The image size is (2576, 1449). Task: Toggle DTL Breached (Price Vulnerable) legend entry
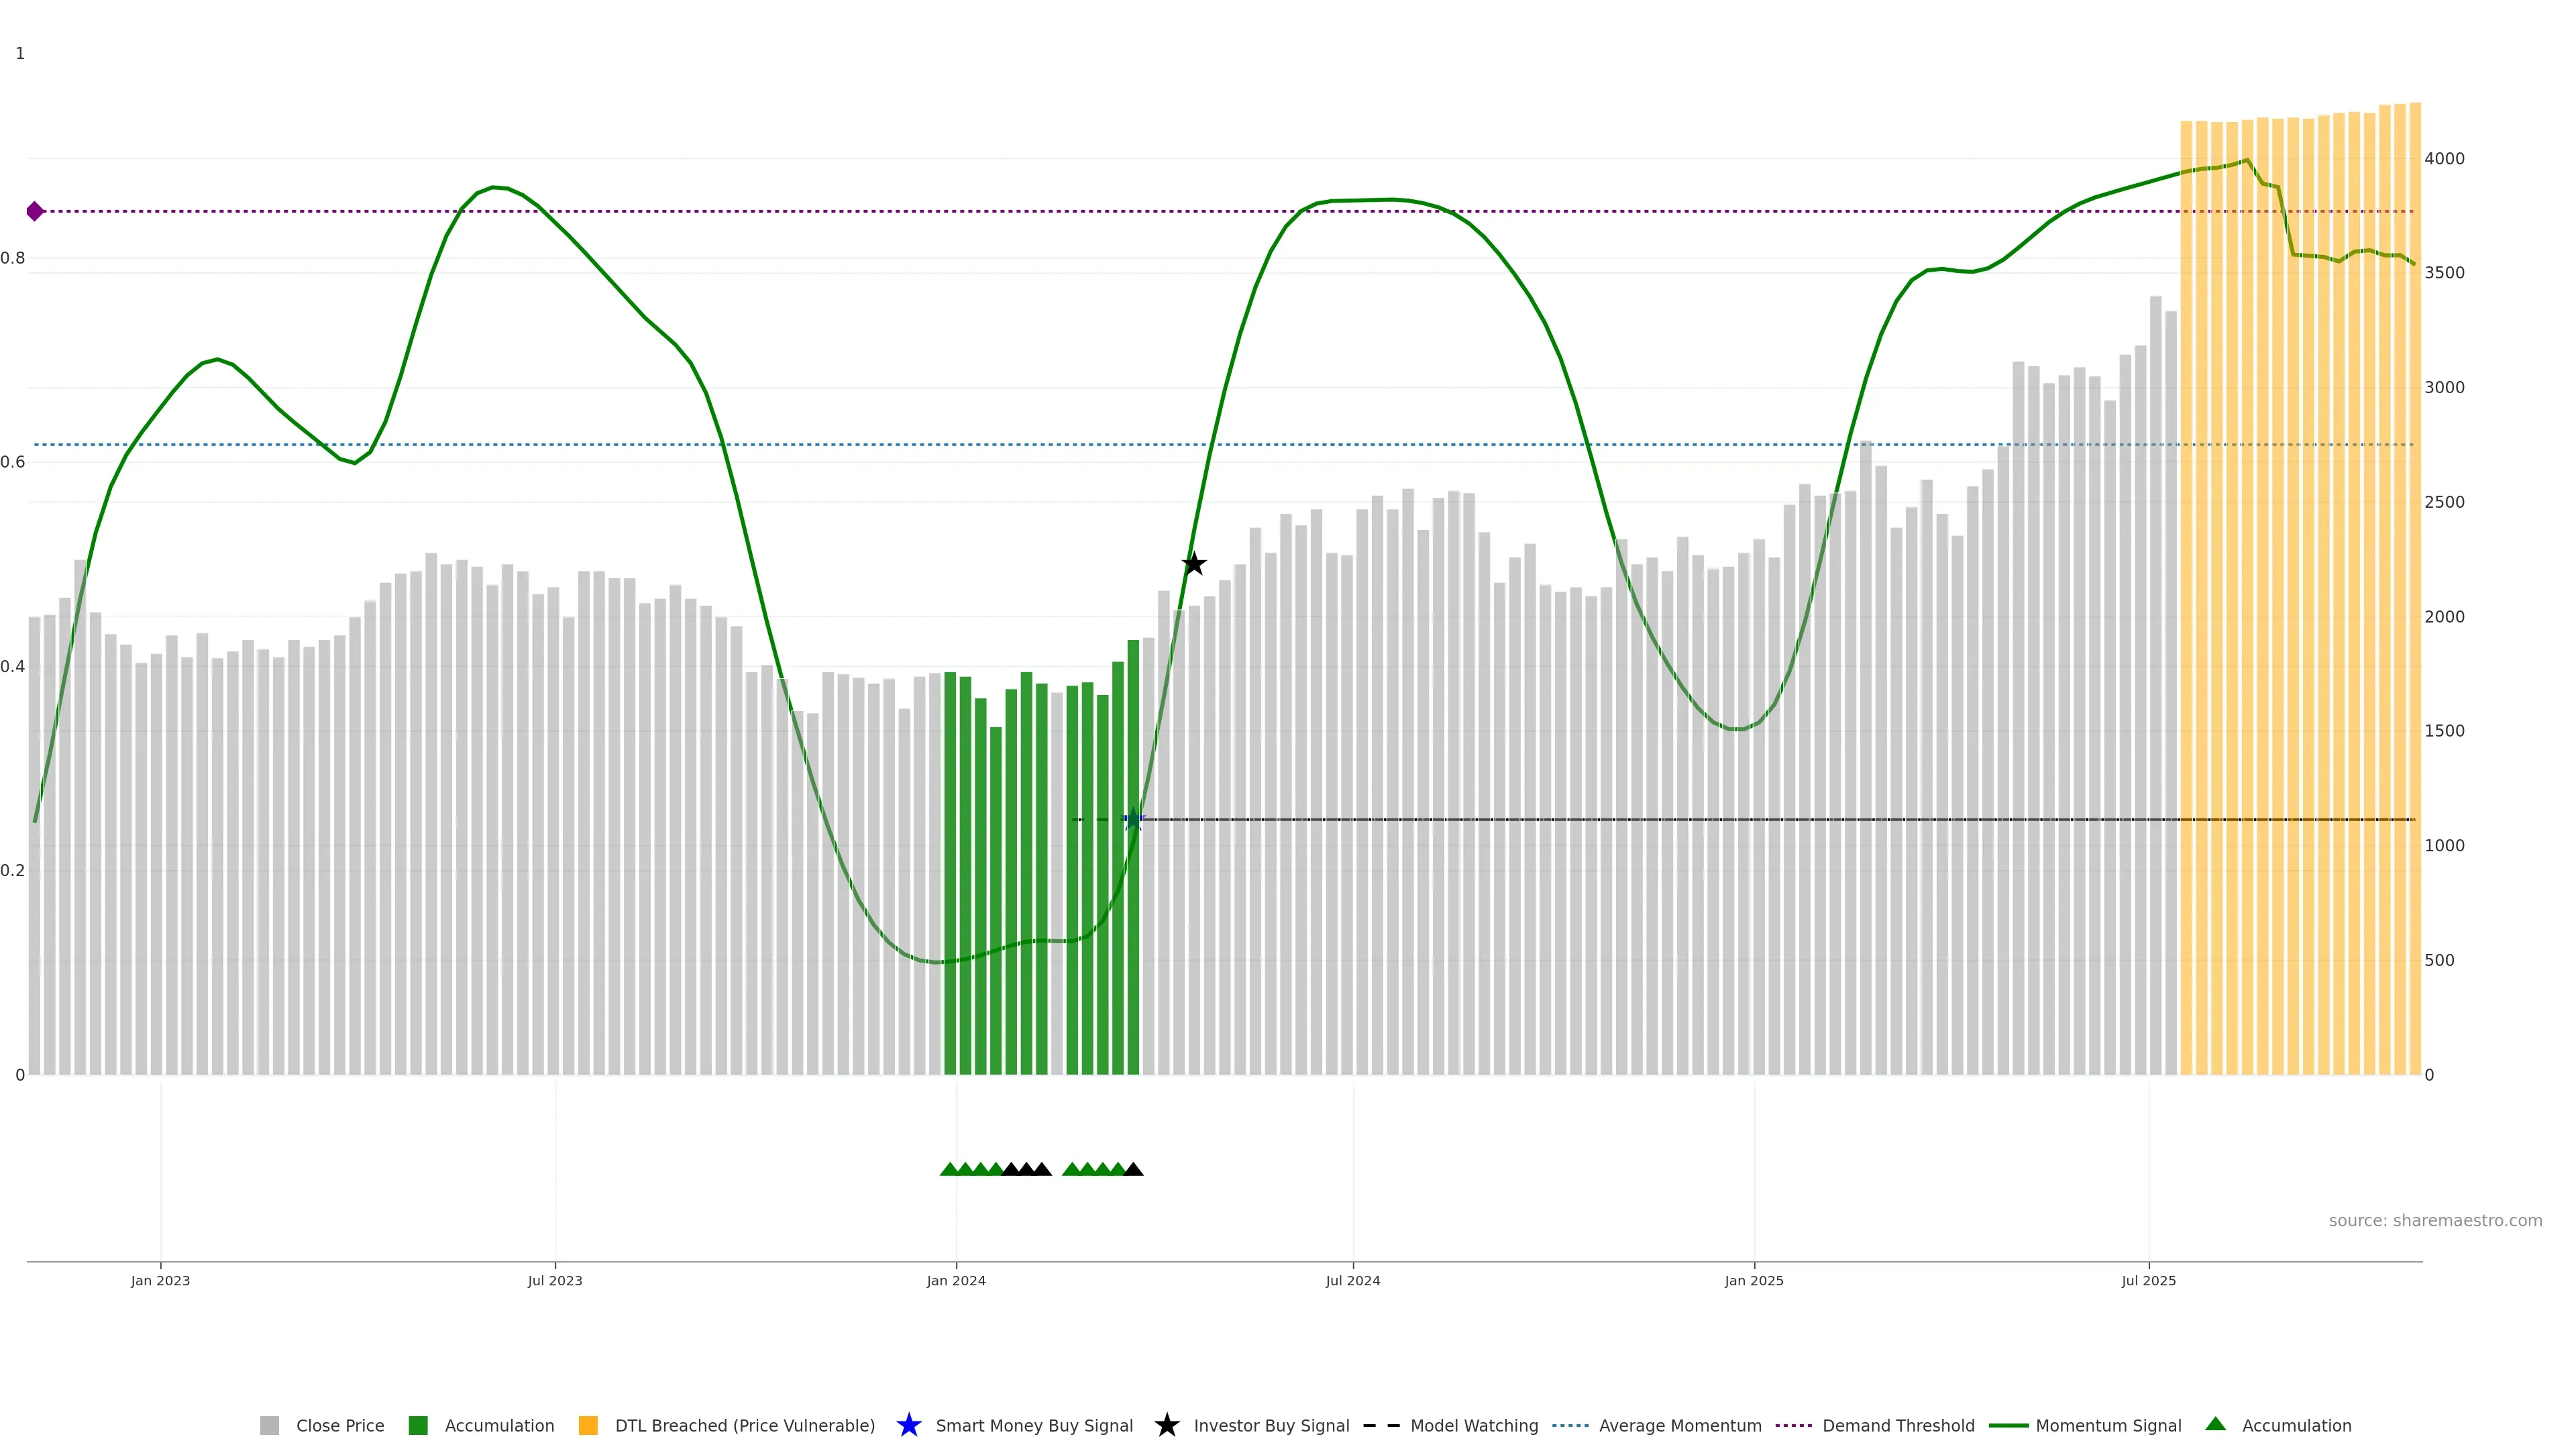click(744, 1425)
